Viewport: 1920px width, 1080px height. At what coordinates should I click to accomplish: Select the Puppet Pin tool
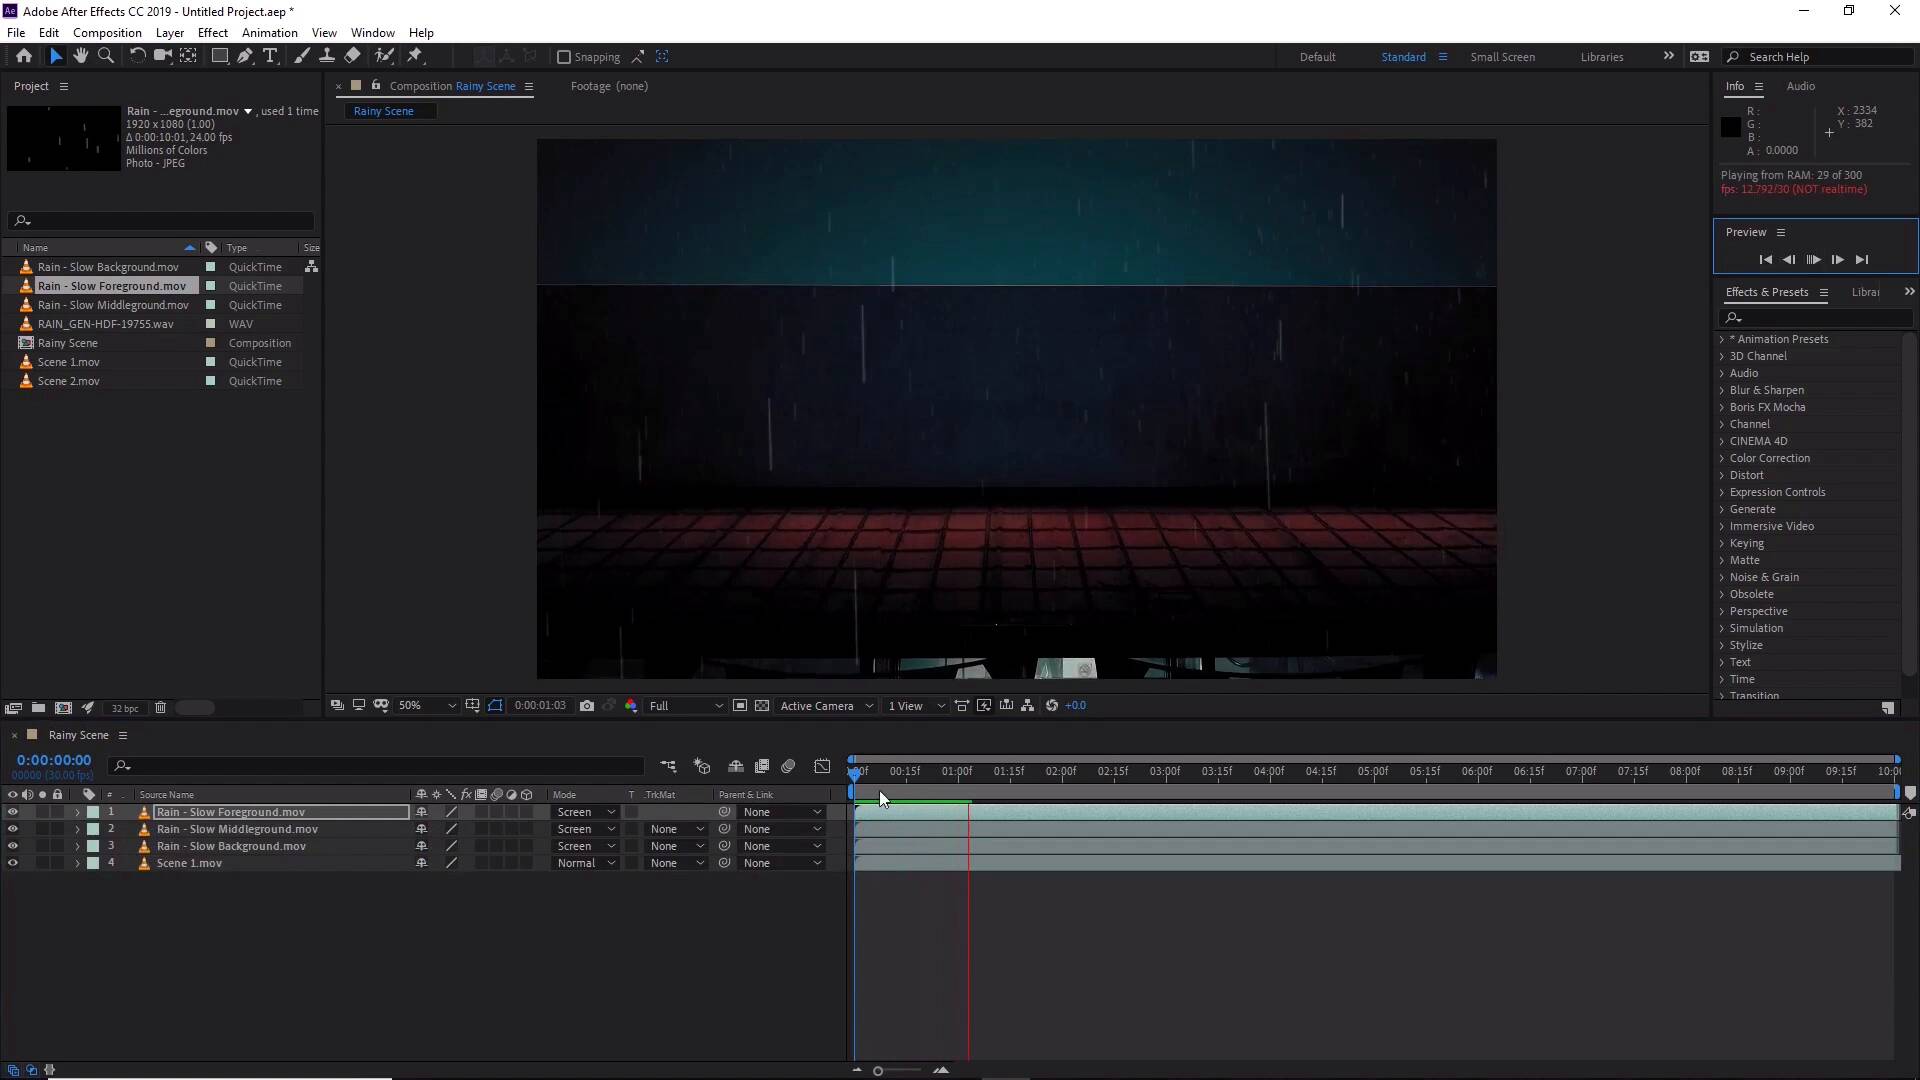415,56
